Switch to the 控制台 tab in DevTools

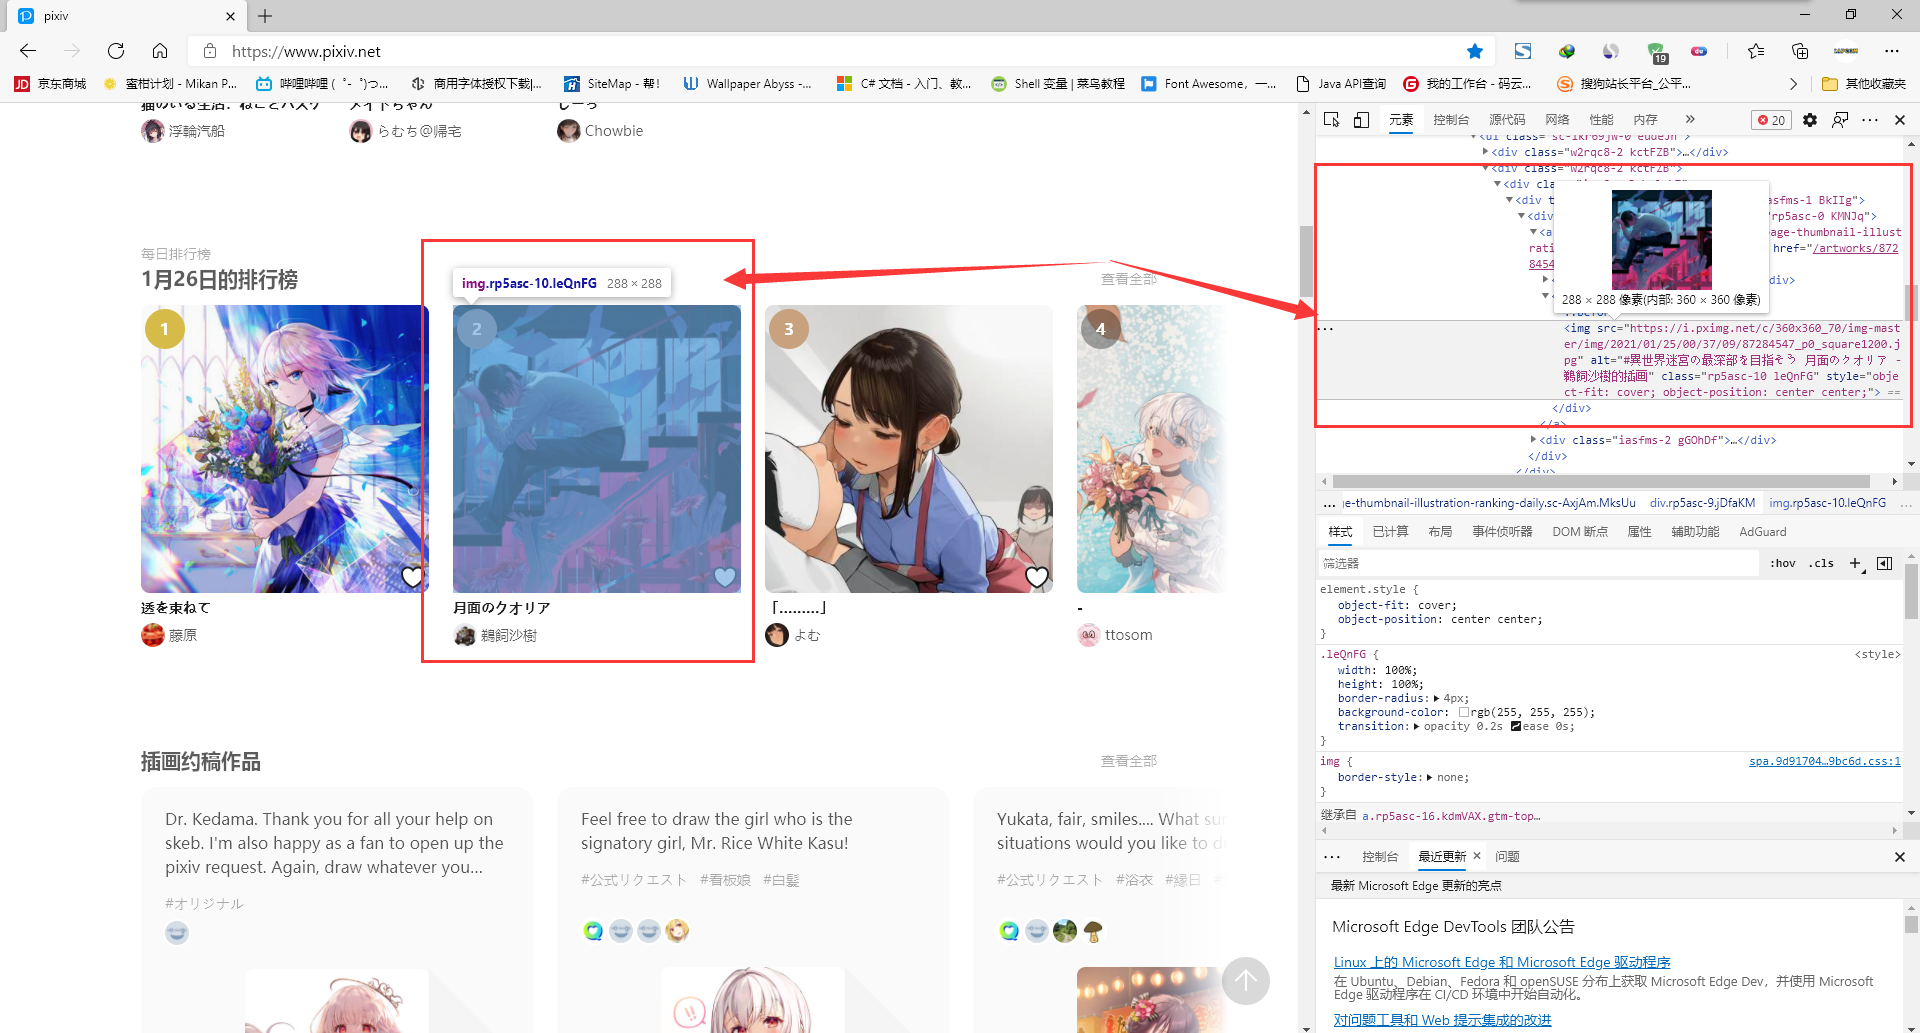point(1450,120)
